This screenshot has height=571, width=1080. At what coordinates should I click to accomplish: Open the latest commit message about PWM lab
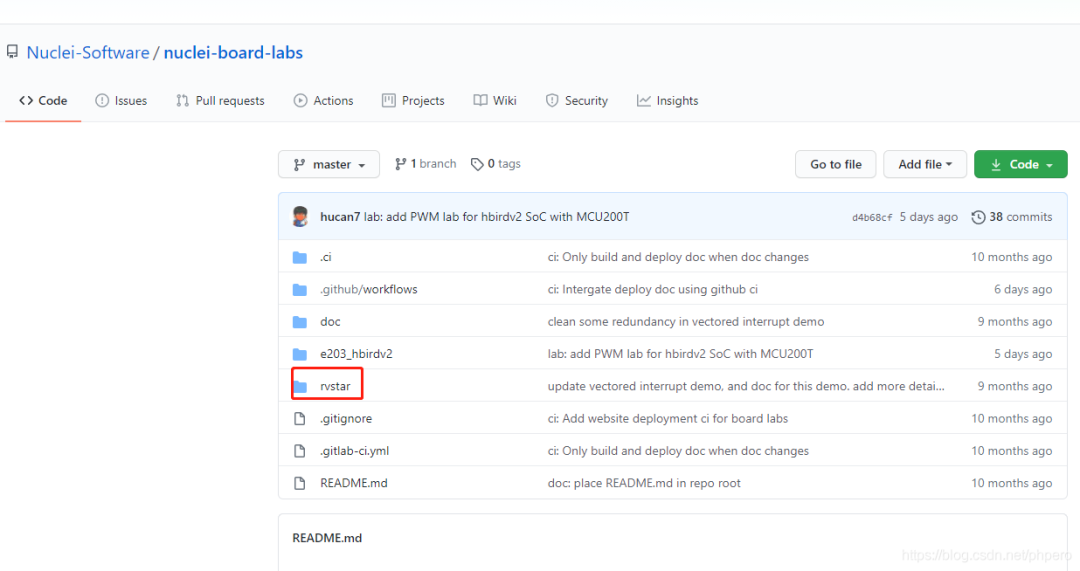(x=497, y=217)
